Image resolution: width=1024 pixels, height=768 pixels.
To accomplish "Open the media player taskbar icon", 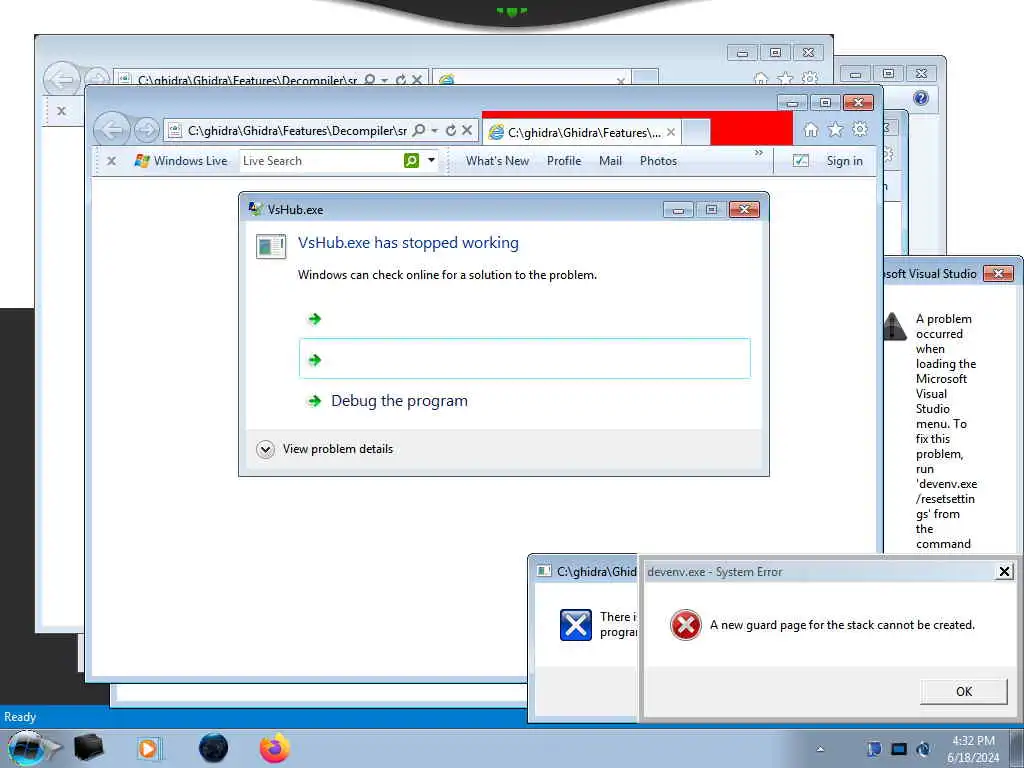I will (148, 748).
